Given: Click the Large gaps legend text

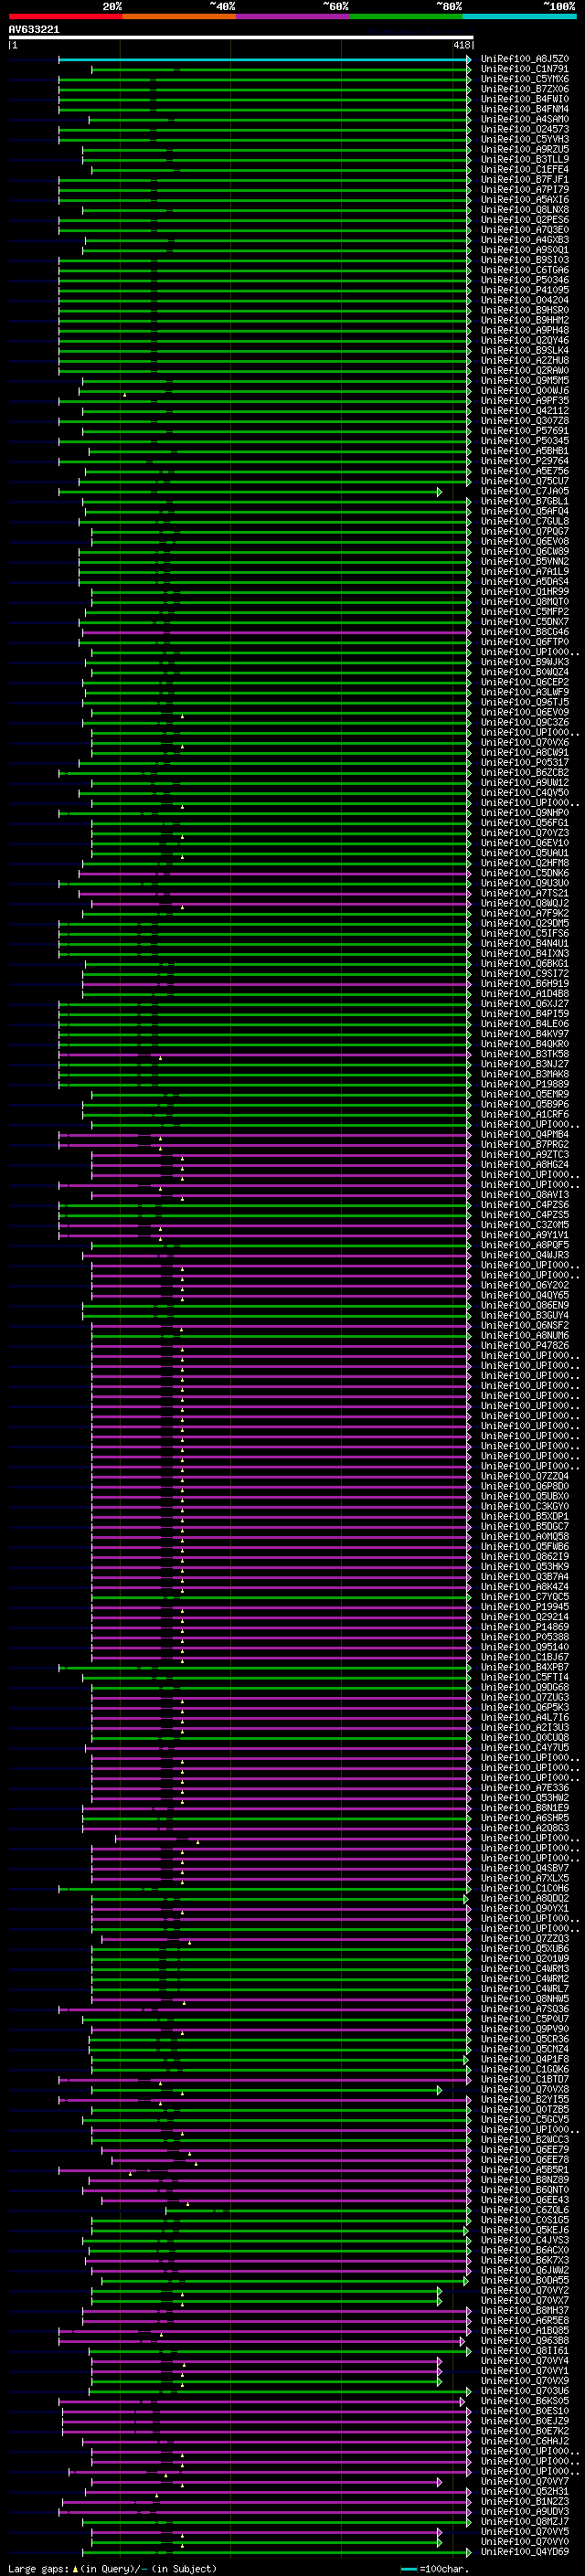Looking at the screenshot, I should pos(111,2569).
